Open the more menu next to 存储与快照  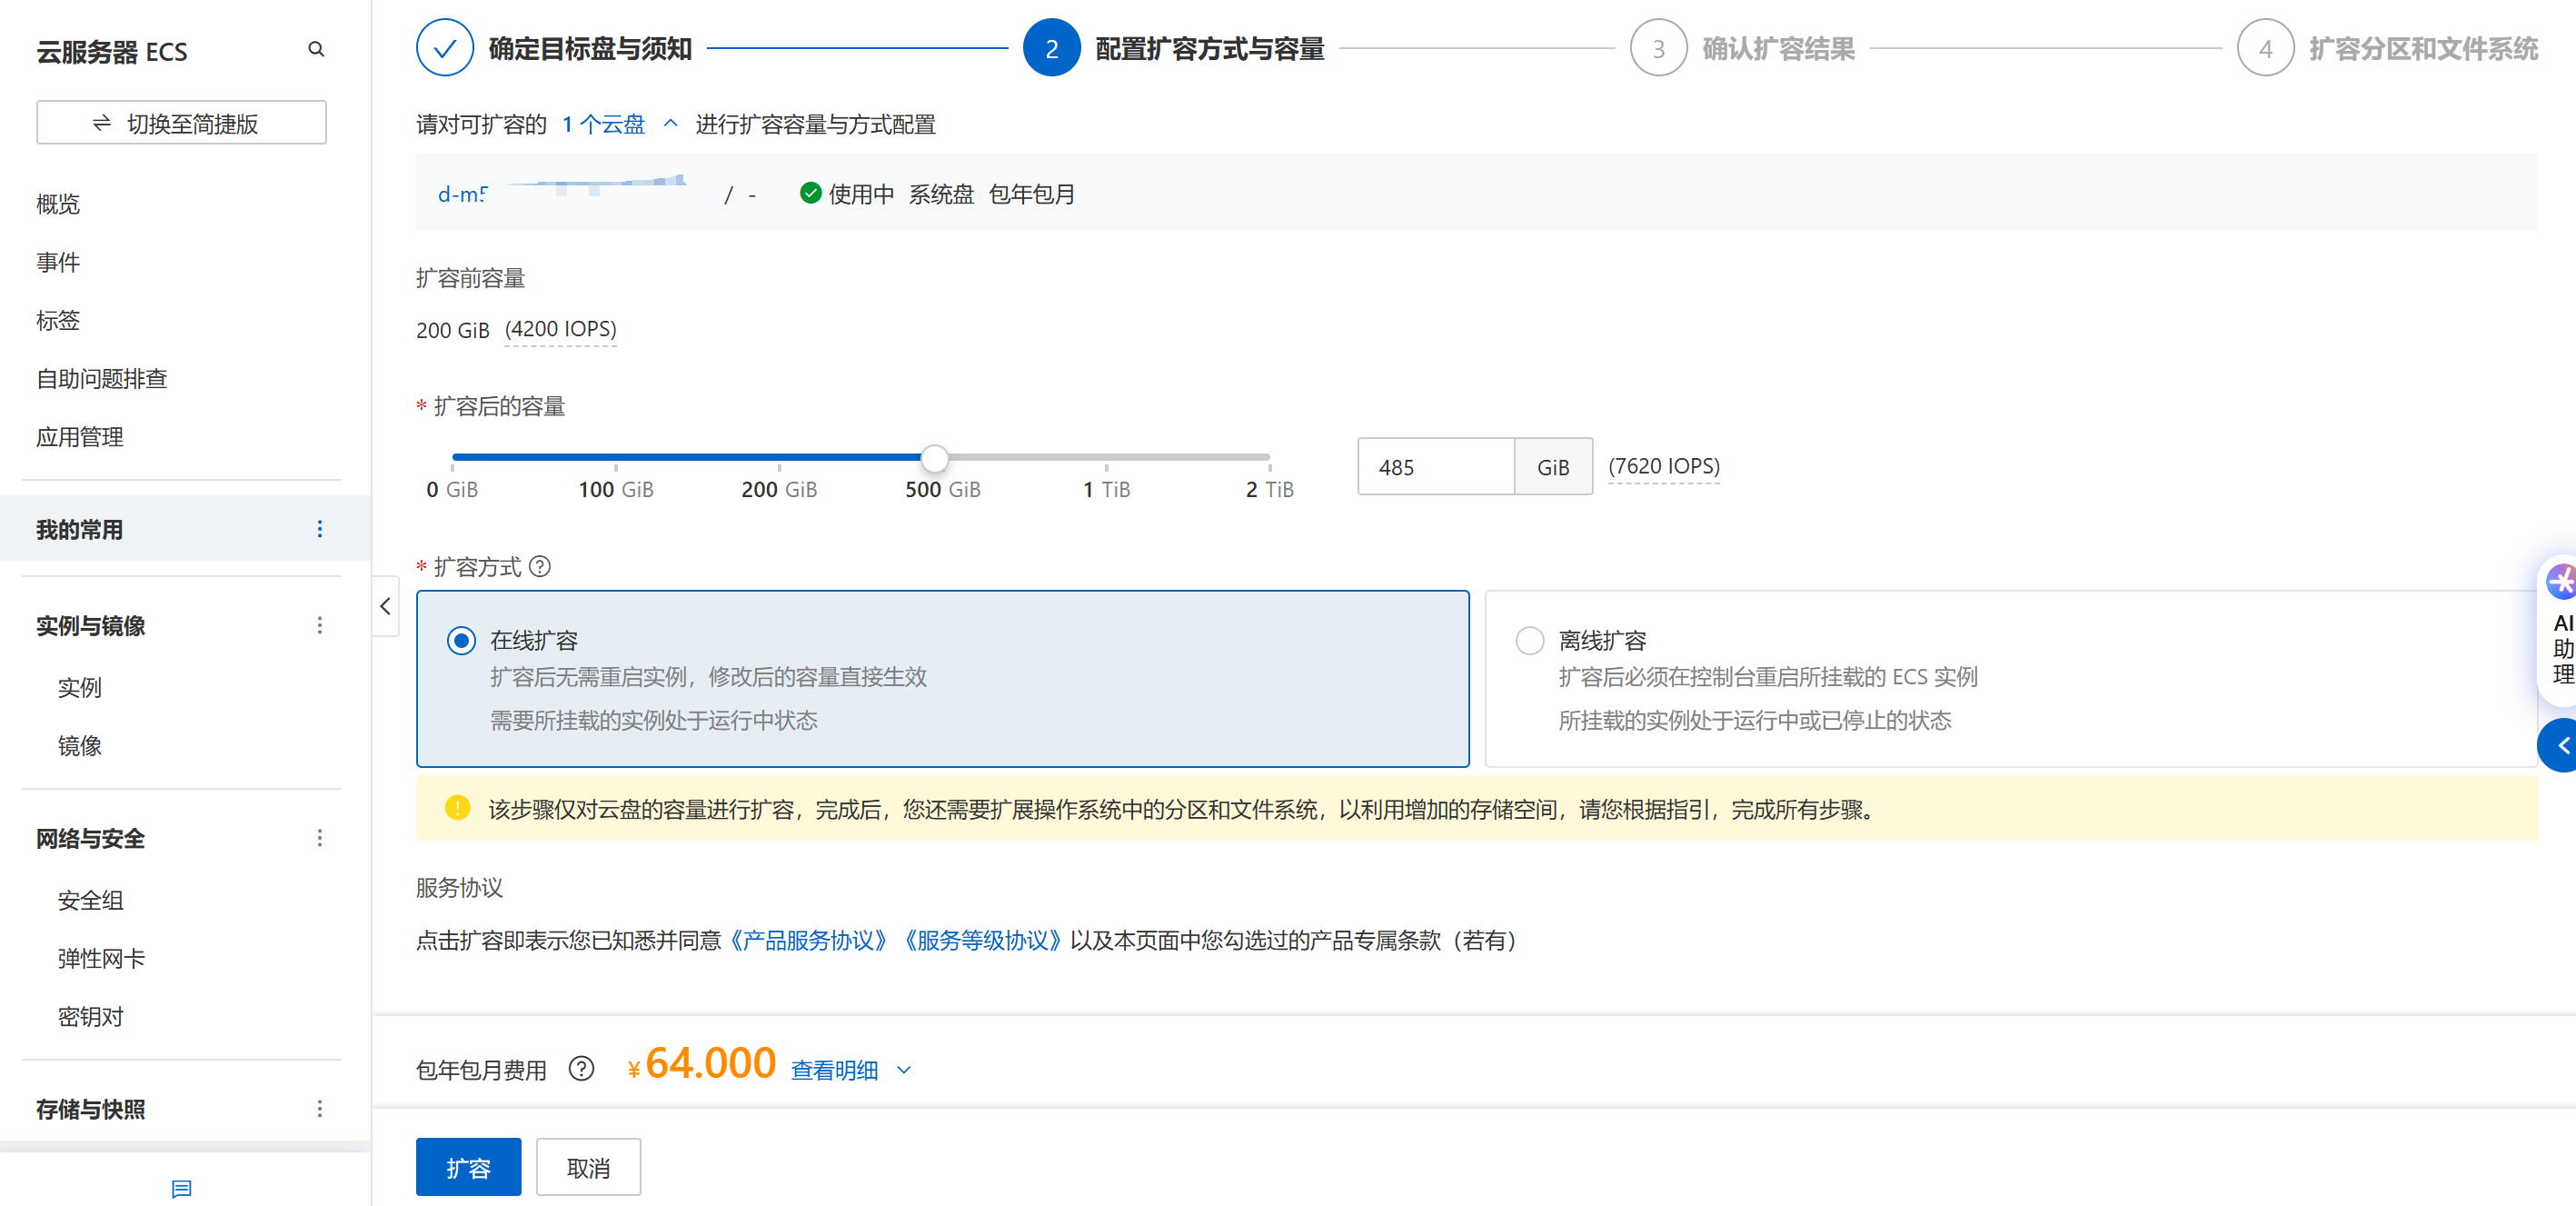coord(320,1108)
